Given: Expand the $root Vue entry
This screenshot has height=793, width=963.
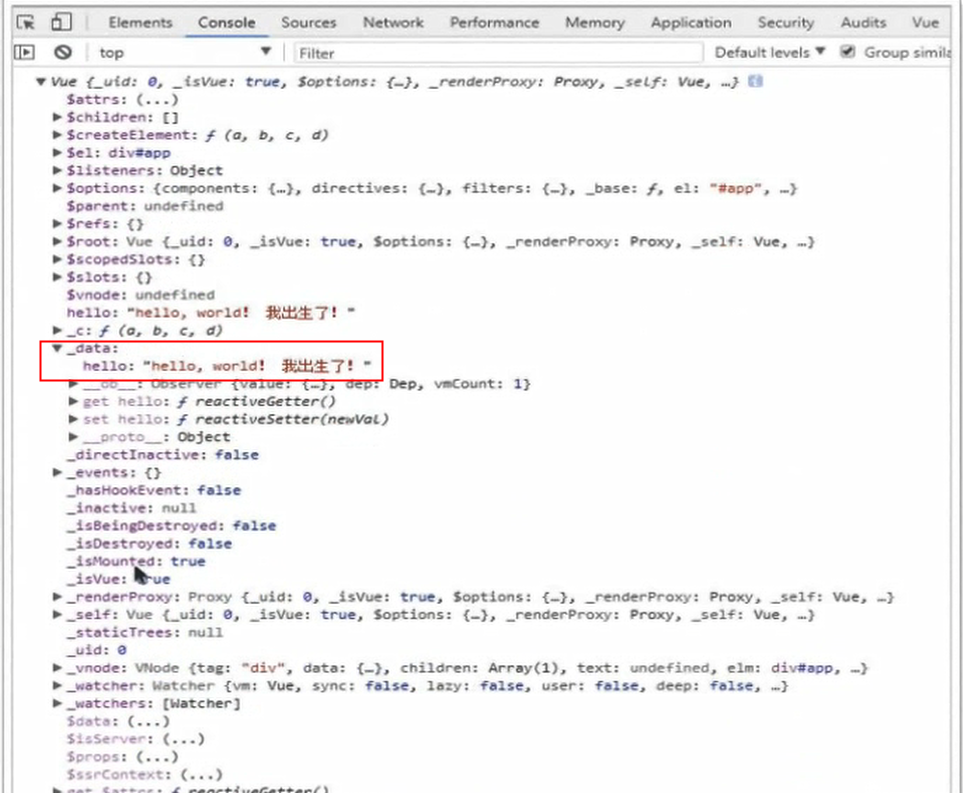Looking at the screenshot, I should pos(57,241).
